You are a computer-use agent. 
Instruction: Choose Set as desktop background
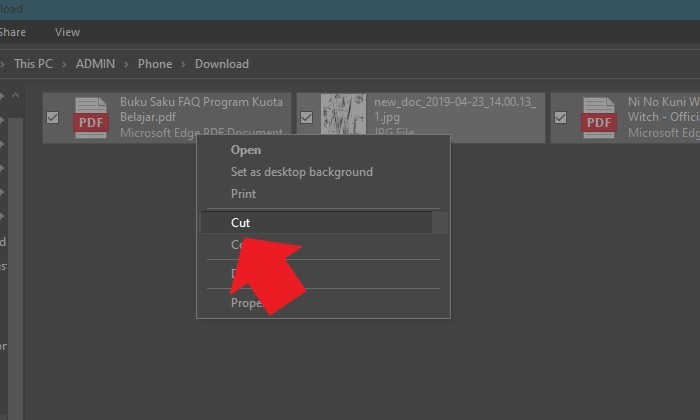(x=301, y=172)
